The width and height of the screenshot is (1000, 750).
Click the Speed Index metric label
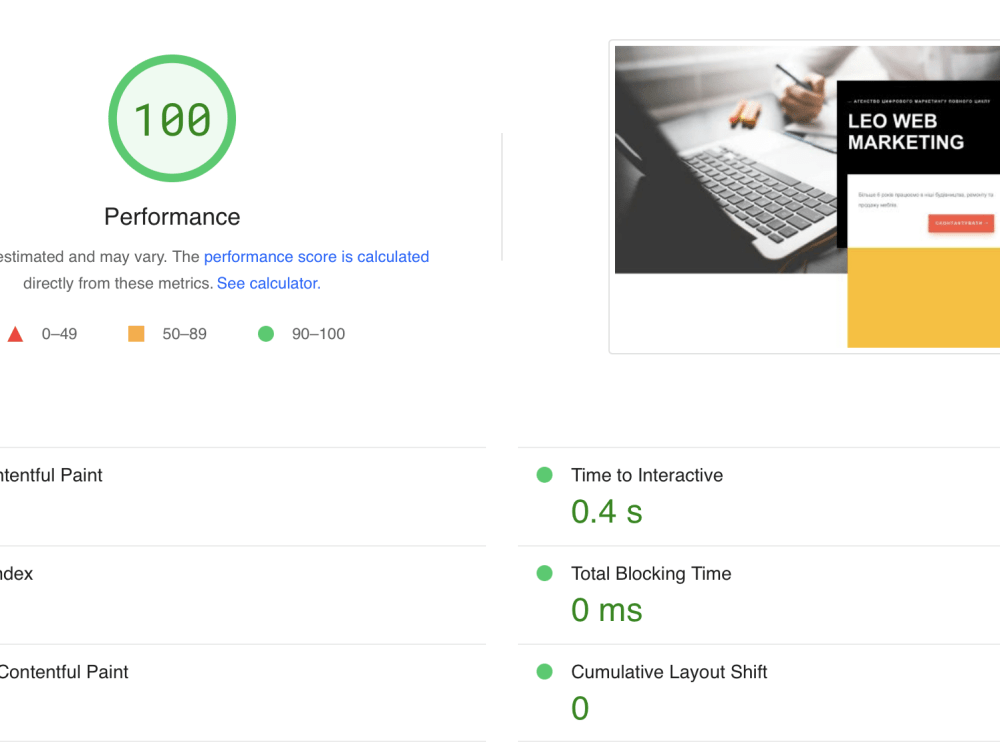17,573
